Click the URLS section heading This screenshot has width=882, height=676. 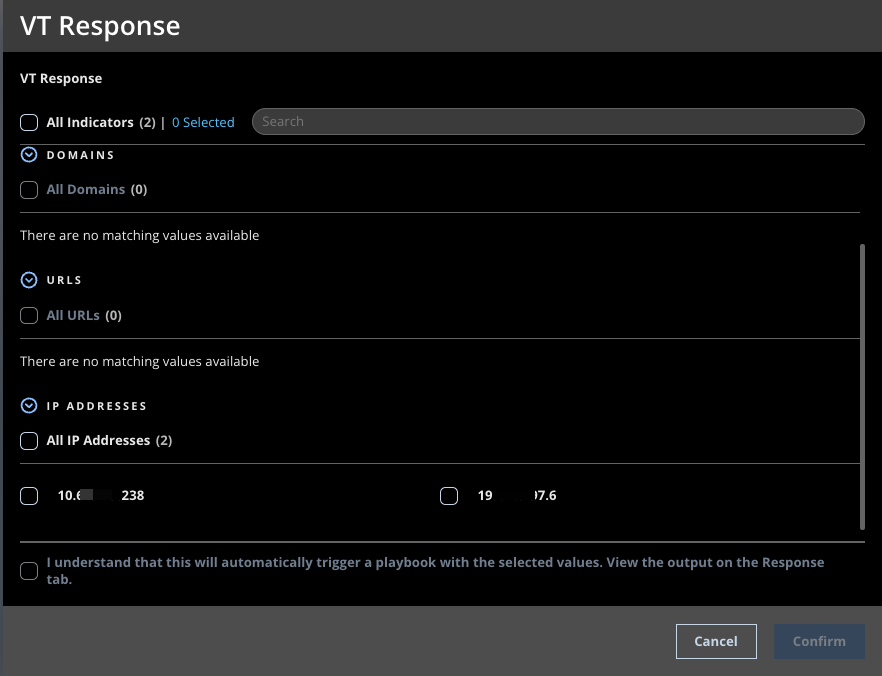64,280
